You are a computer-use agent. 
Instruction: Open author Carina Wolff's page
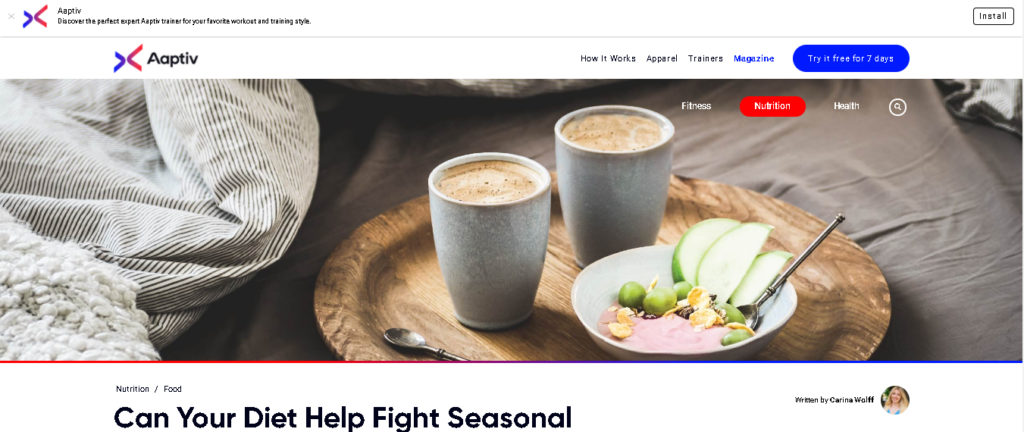(852, 400)
